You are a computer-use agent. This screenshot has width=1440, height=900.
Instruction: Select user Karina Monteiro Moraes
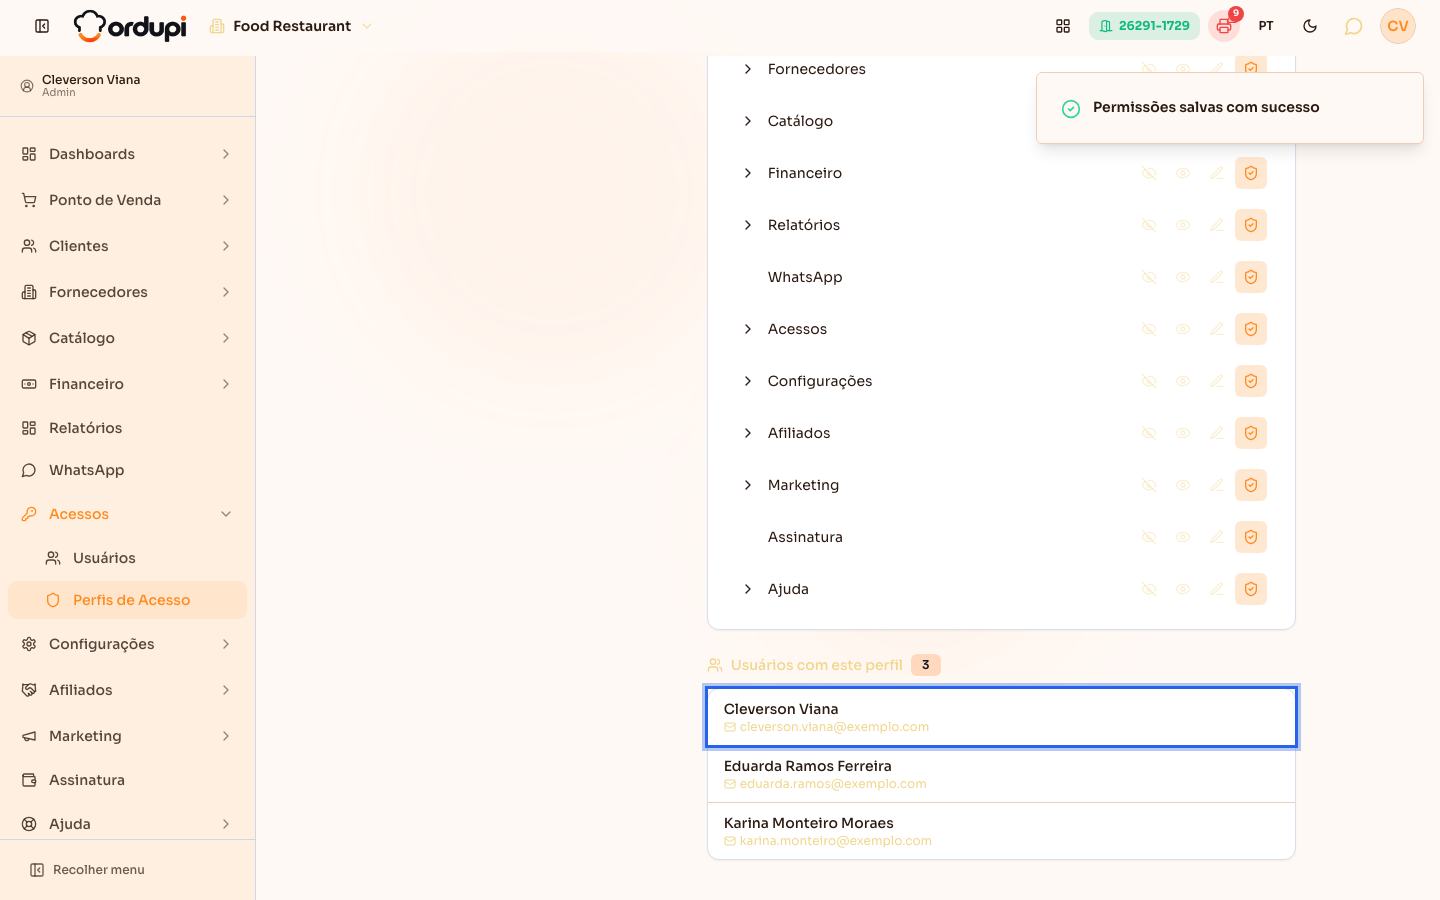tap(1001, 831)
